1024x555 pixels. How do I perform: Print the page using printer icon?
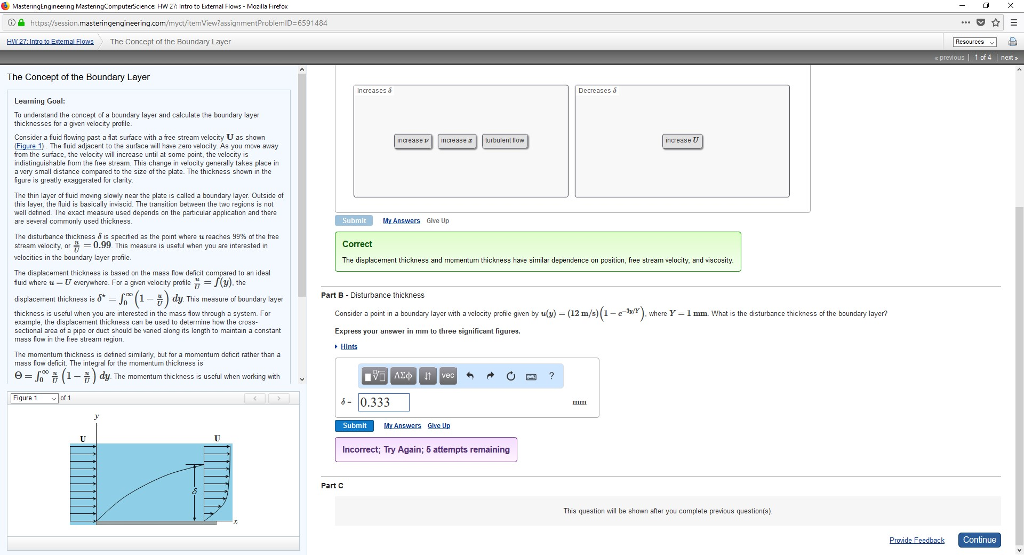1013,42
